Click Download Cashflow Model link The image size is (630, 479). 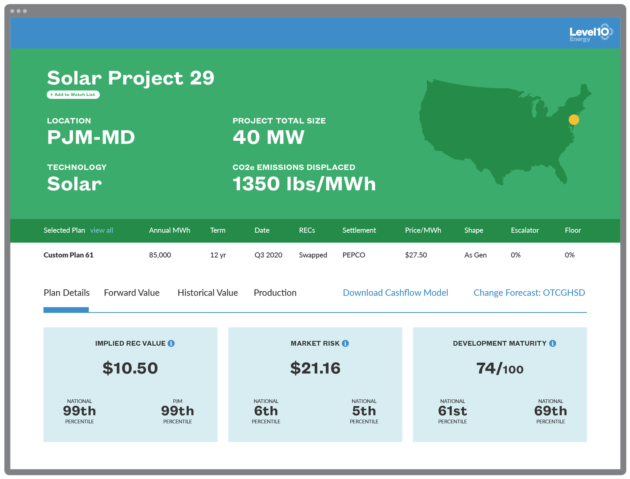click(x=395, y=293)
